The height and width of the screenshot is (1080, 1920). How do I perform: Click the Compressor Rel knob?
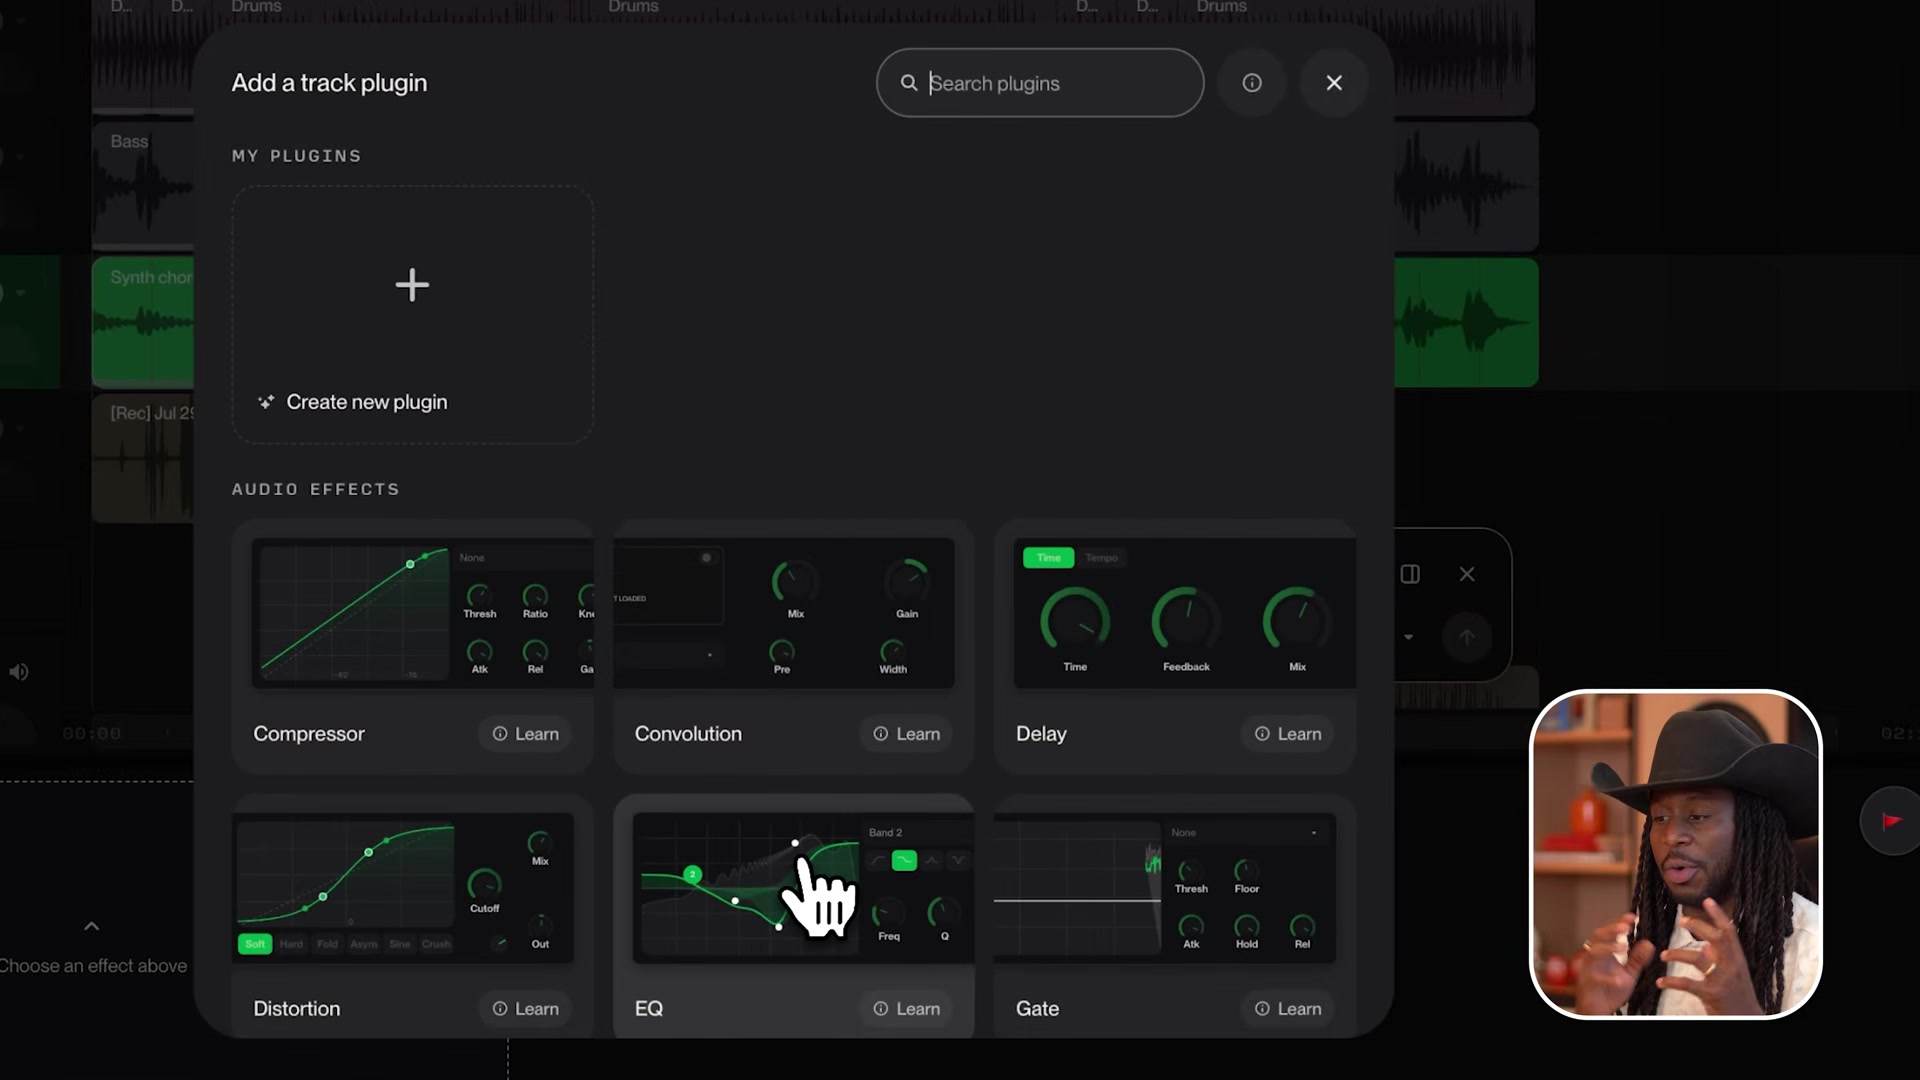[x=535, y=651]
